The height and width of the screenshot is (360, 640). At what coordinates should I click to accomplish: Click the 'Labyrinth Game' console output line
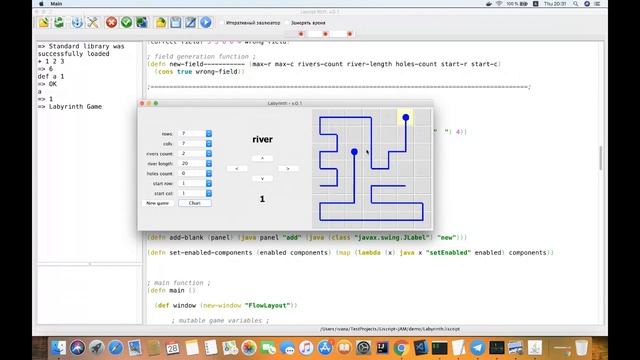tap(76, 107)
